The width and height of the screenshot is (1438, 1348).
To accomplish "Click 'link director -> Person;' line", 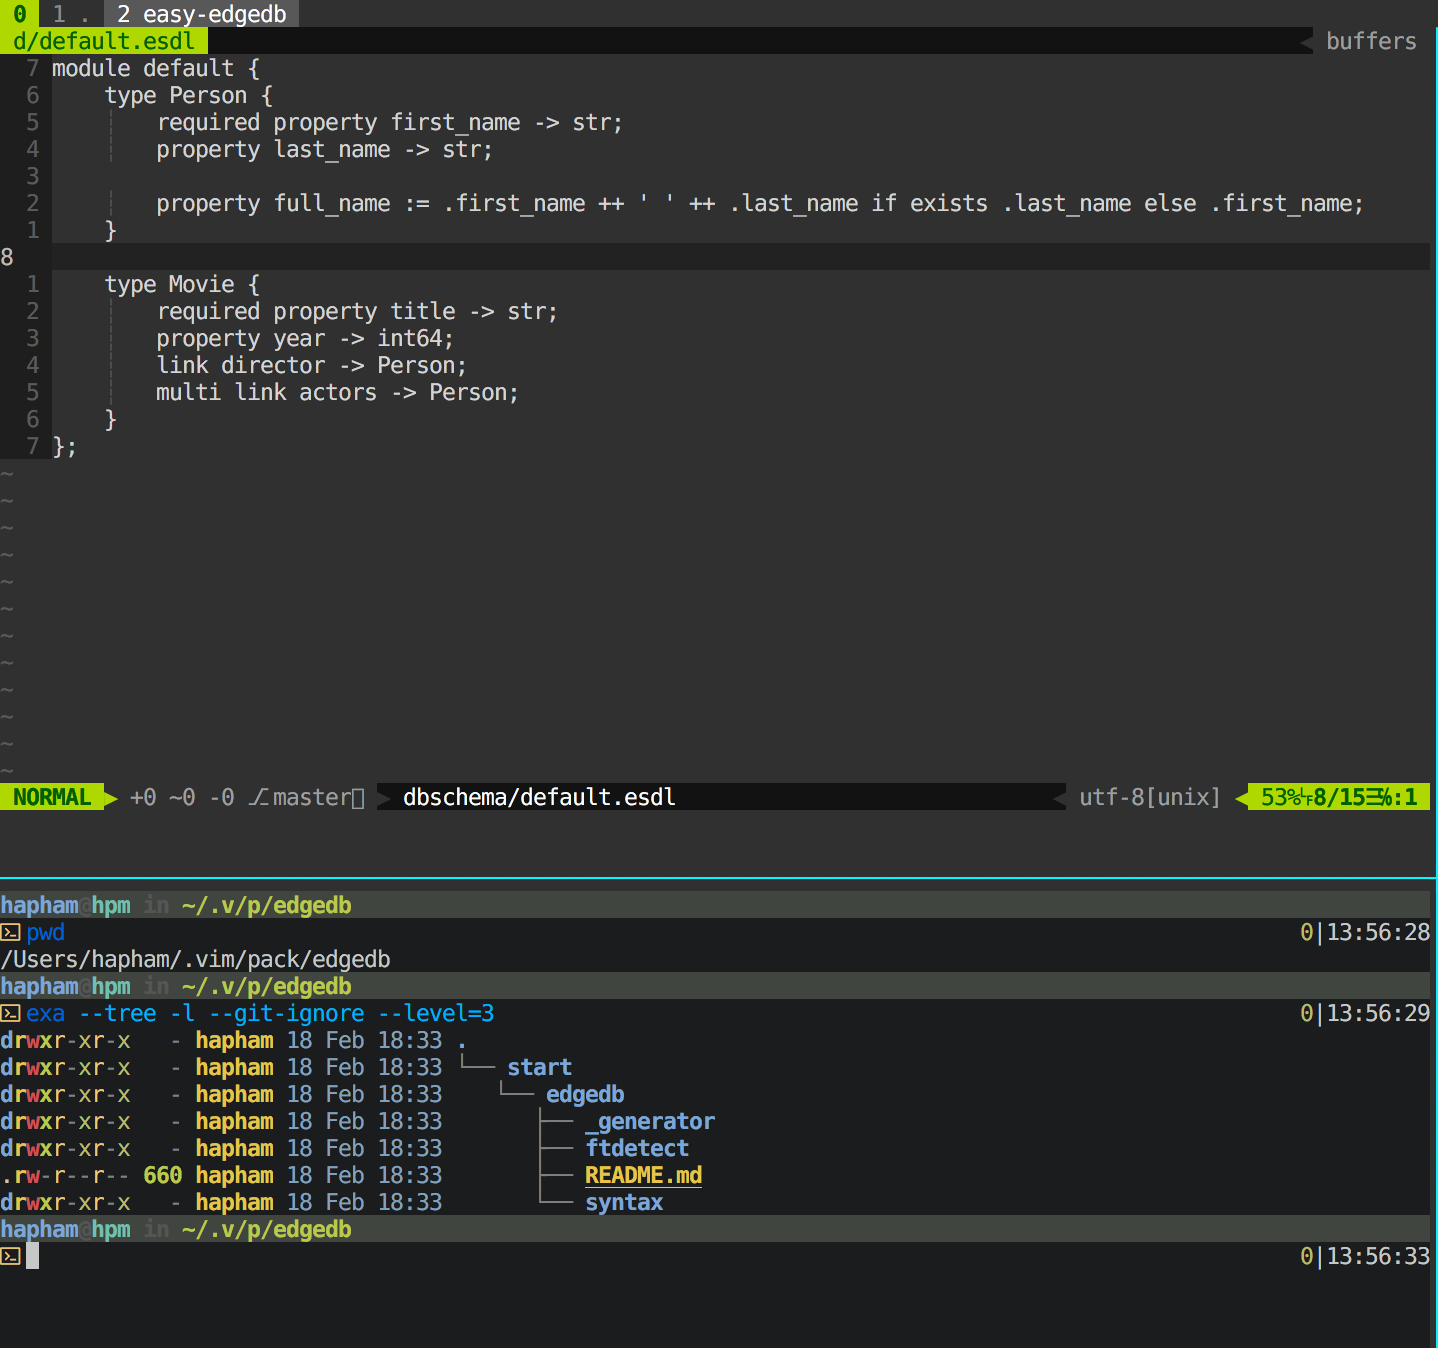I will click(311, 365).
